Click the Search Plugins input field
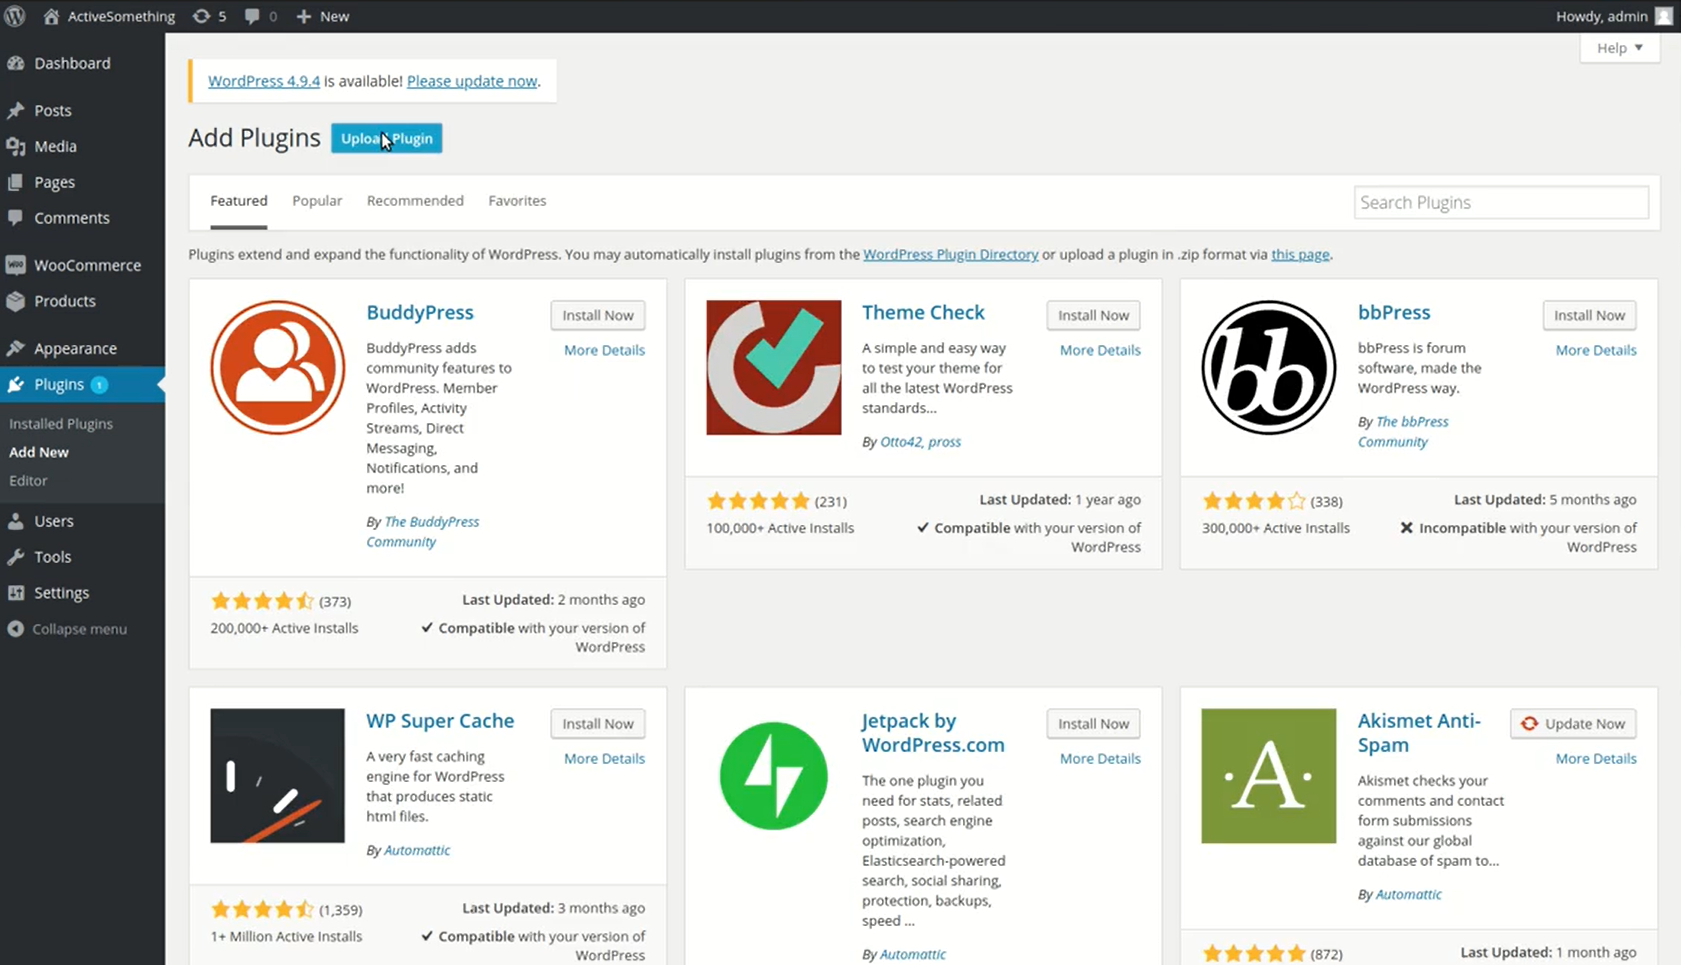 pos(1500,202)
